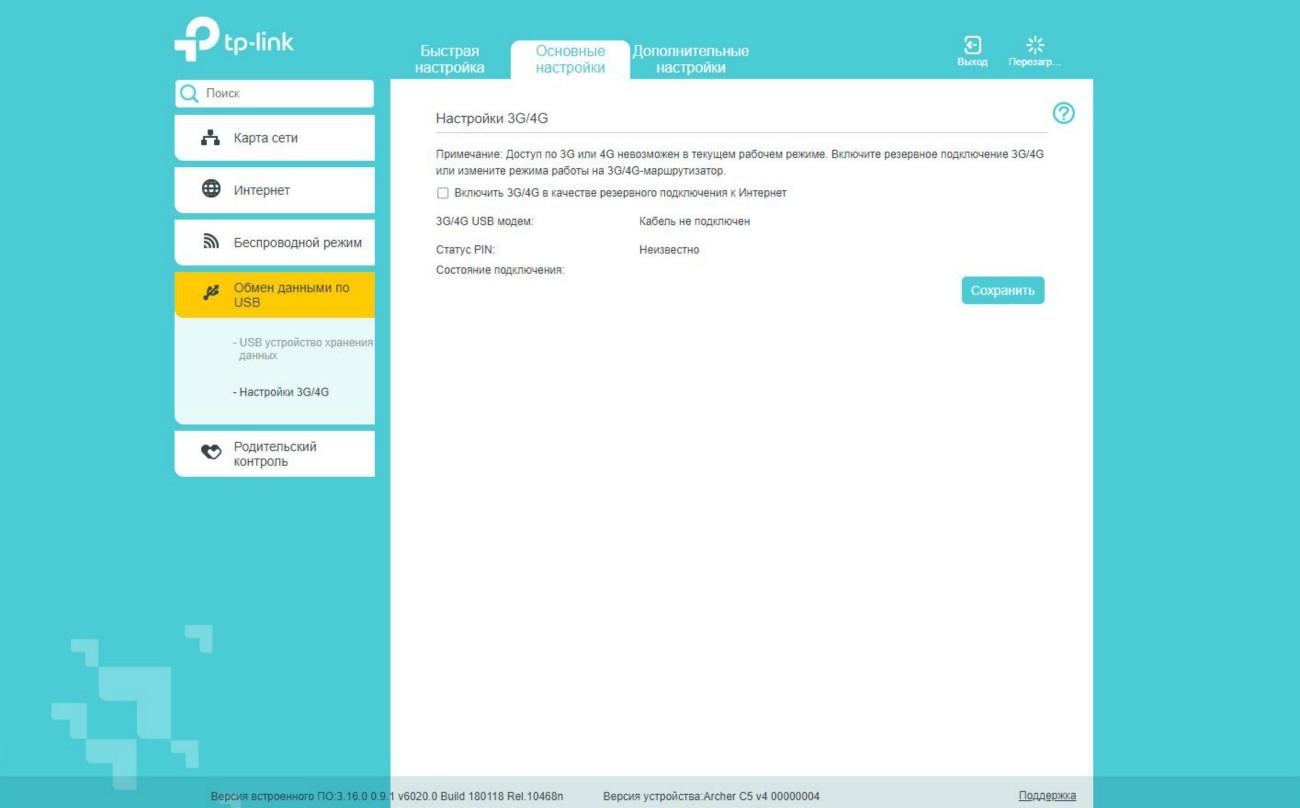
Task: Open the Поддержка link
Action: (x=1046, y=796)
